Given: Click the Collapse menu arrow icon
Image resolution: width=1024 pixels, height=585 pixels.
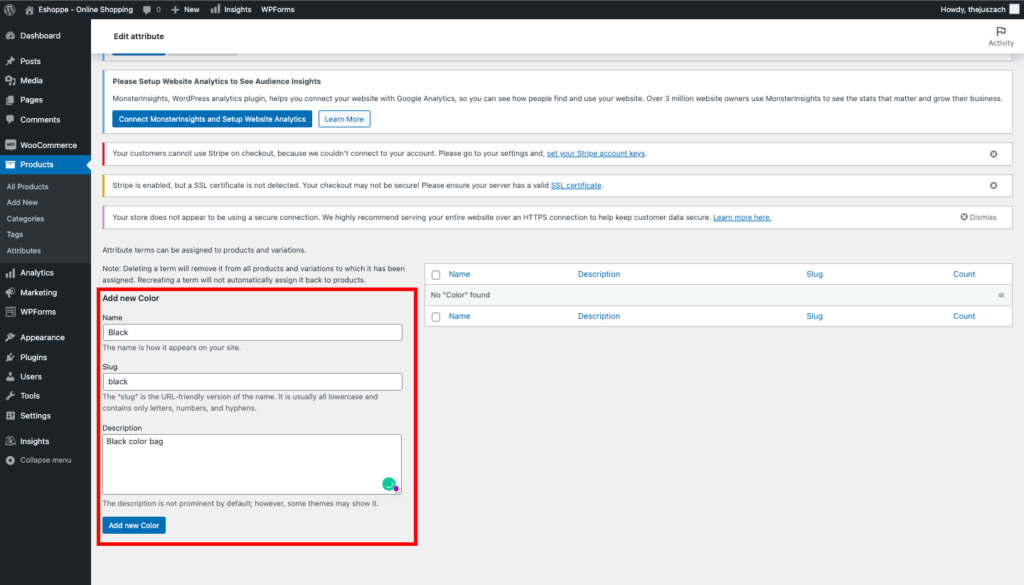Looking at the screenshot, I should coord(10,460).
